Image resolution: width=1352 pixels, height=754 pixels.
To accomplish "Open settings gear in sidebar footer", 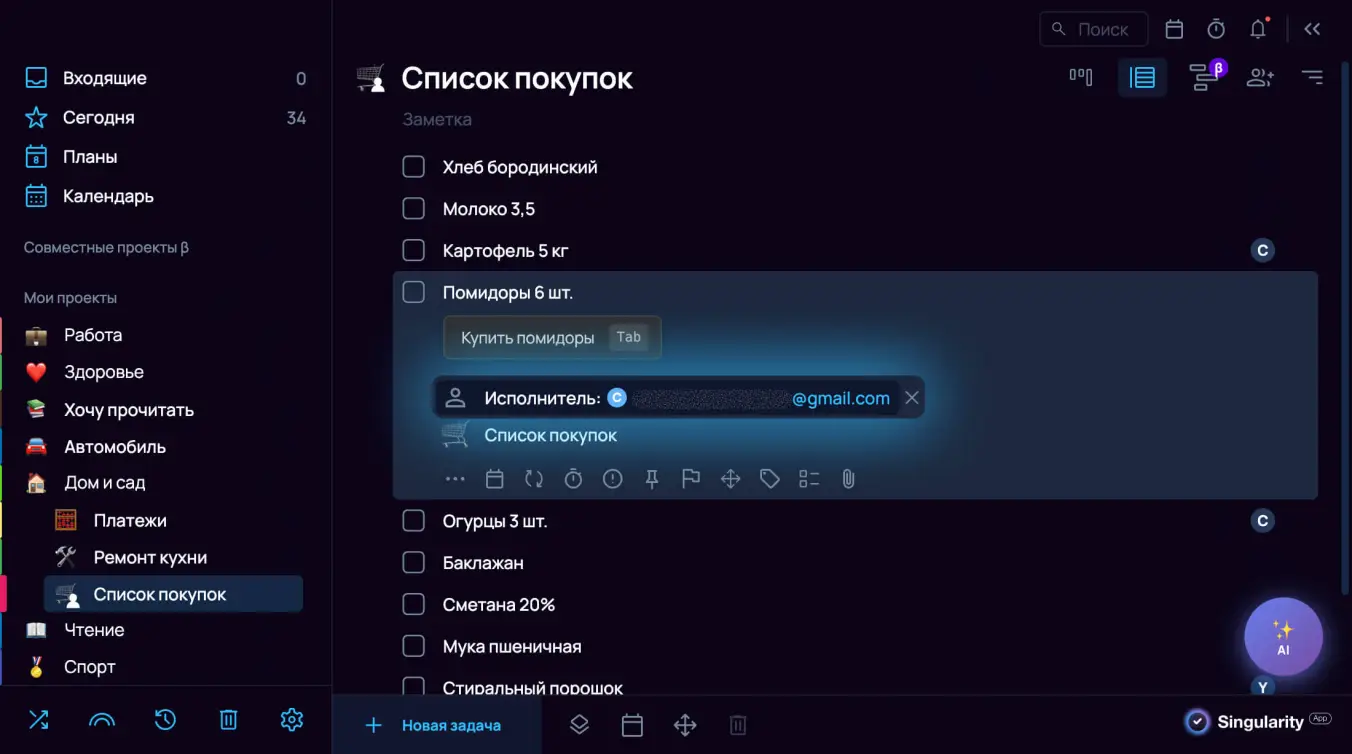I will tap(292, 719).
